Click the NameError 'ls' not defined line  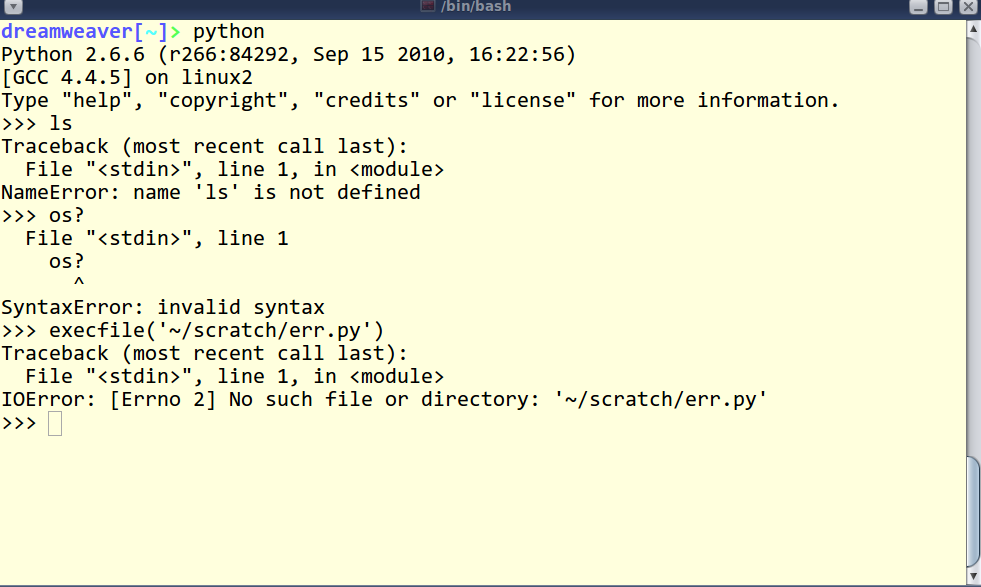tap(211, 192)
